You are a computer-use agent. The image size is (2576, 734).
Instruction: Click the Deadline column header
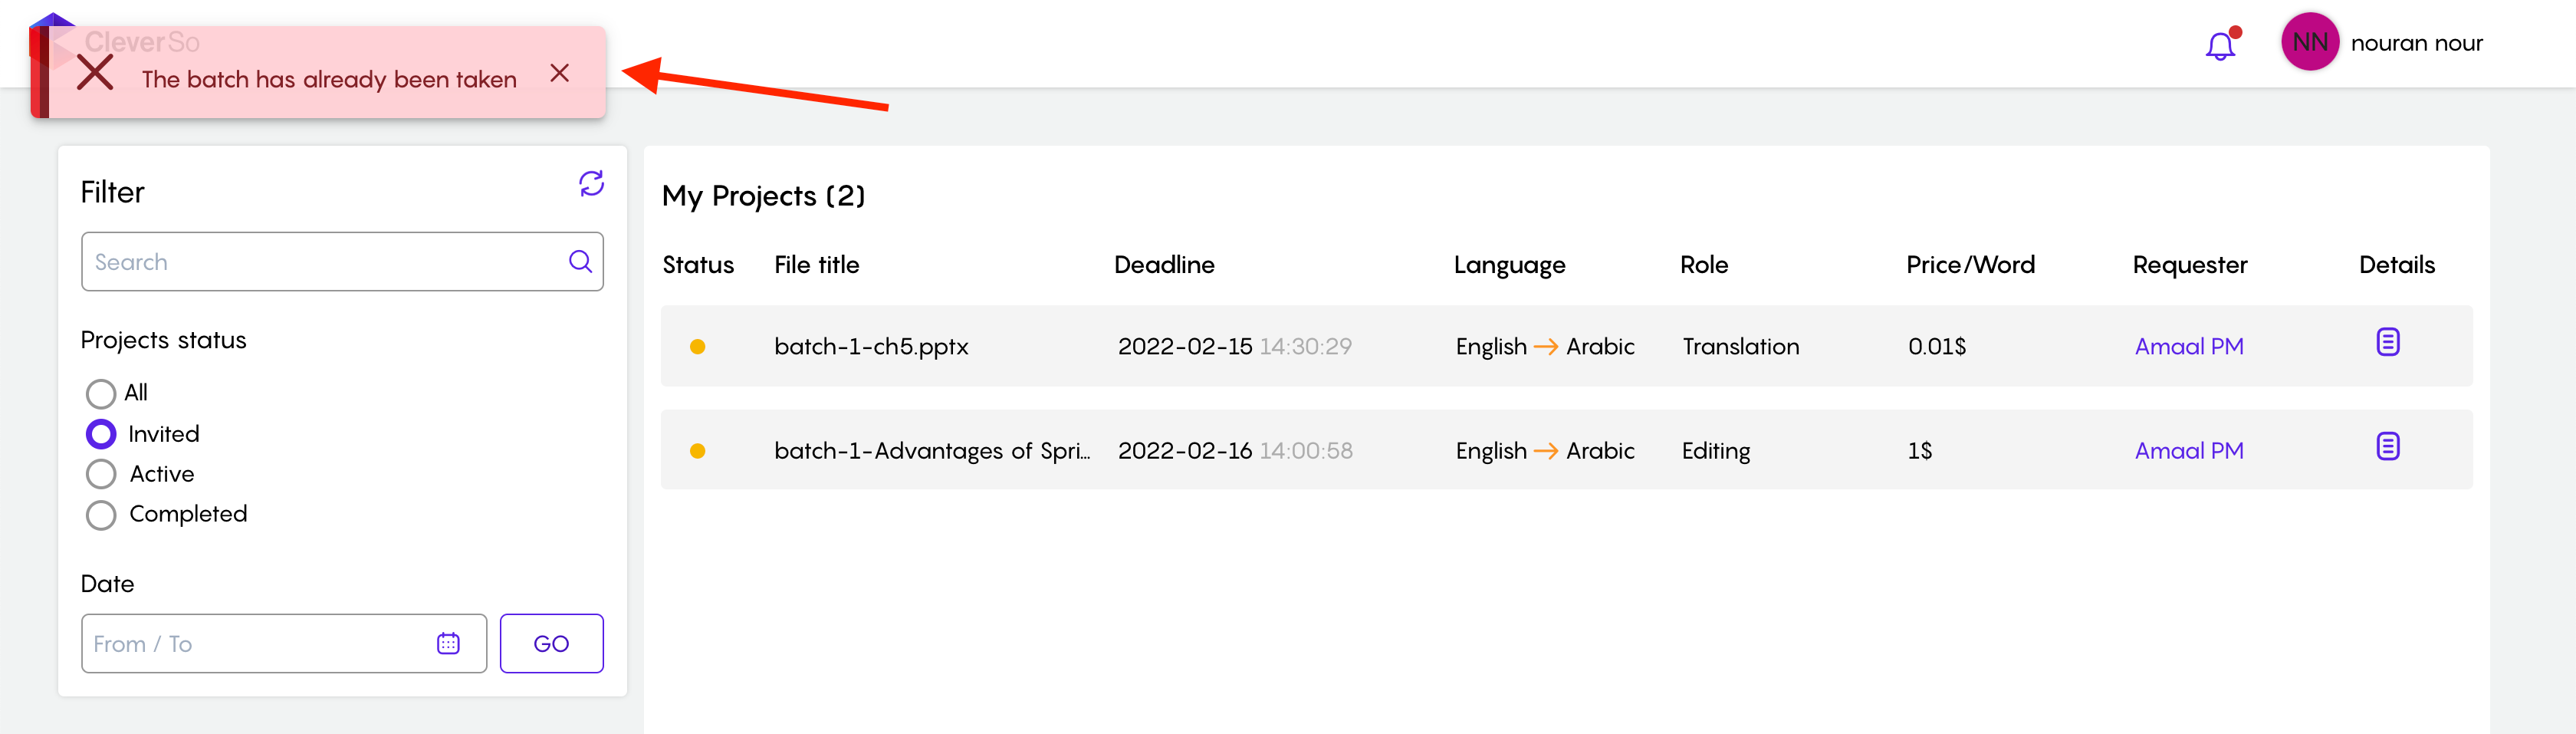(1164, 265)
